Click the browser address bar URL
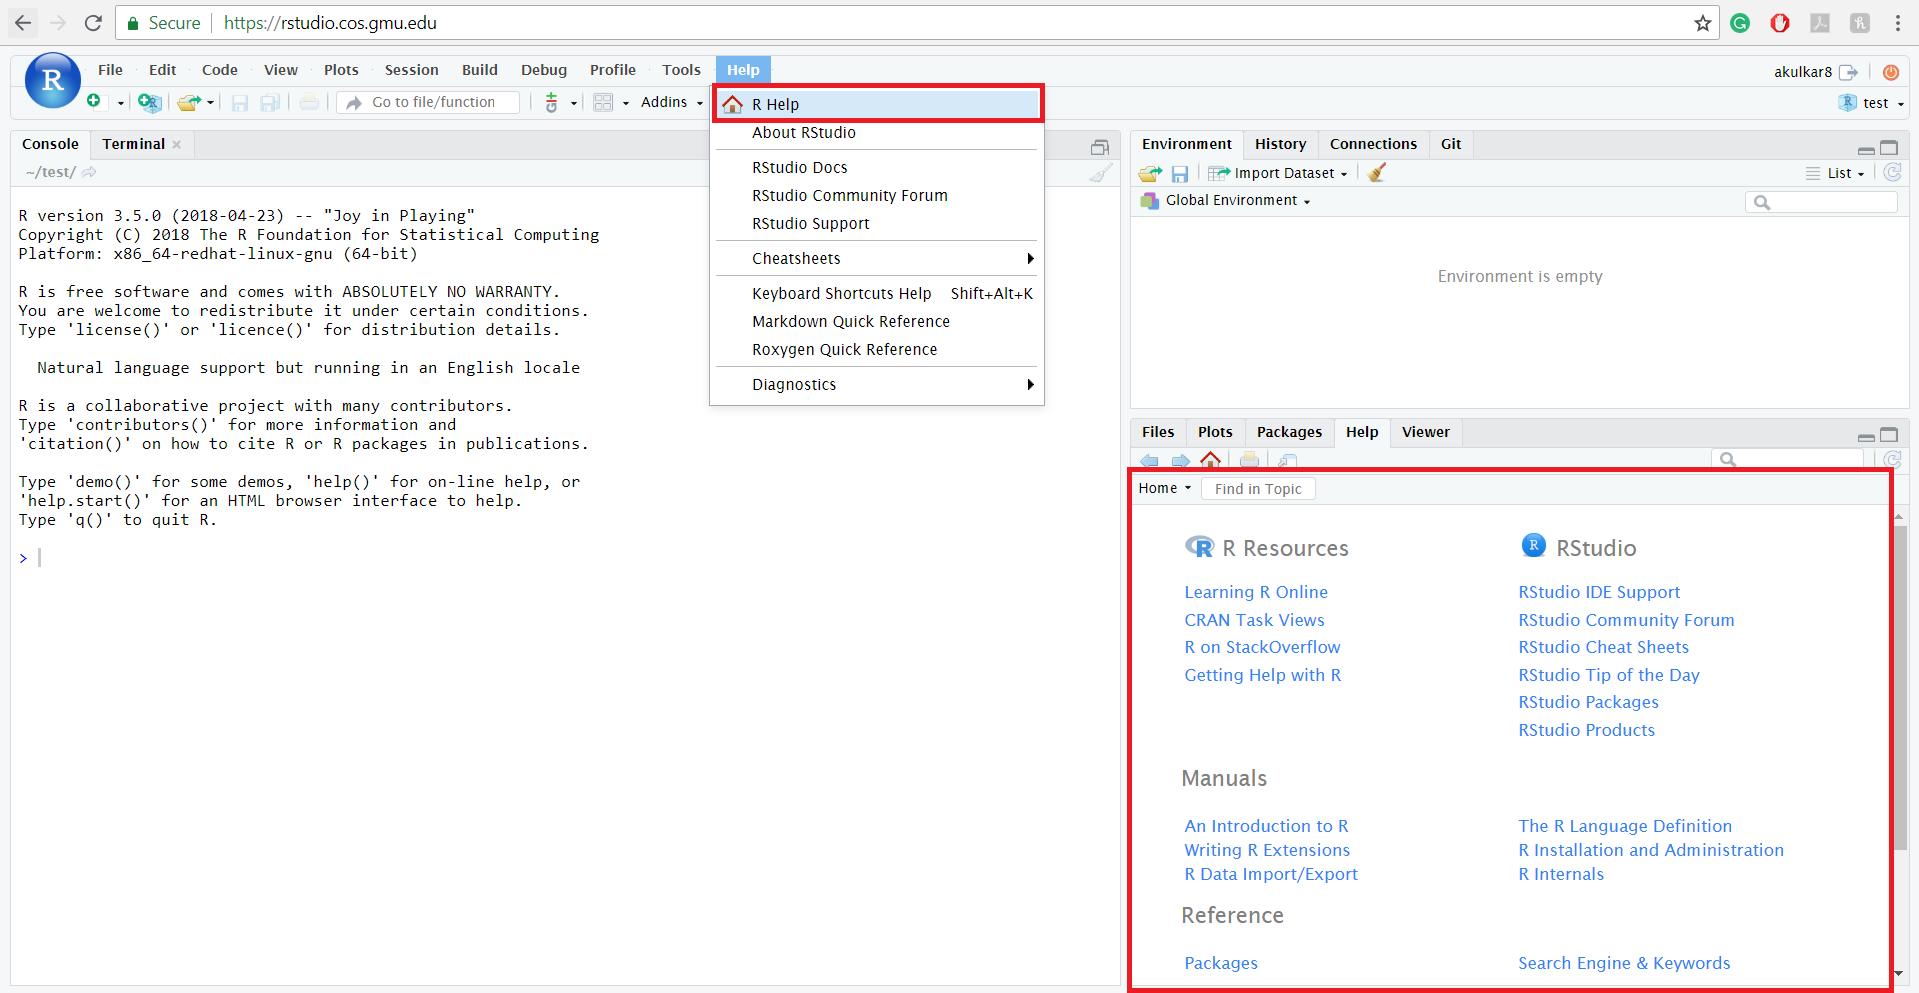This screenshot has height=993, width=1919. (330, 23)
